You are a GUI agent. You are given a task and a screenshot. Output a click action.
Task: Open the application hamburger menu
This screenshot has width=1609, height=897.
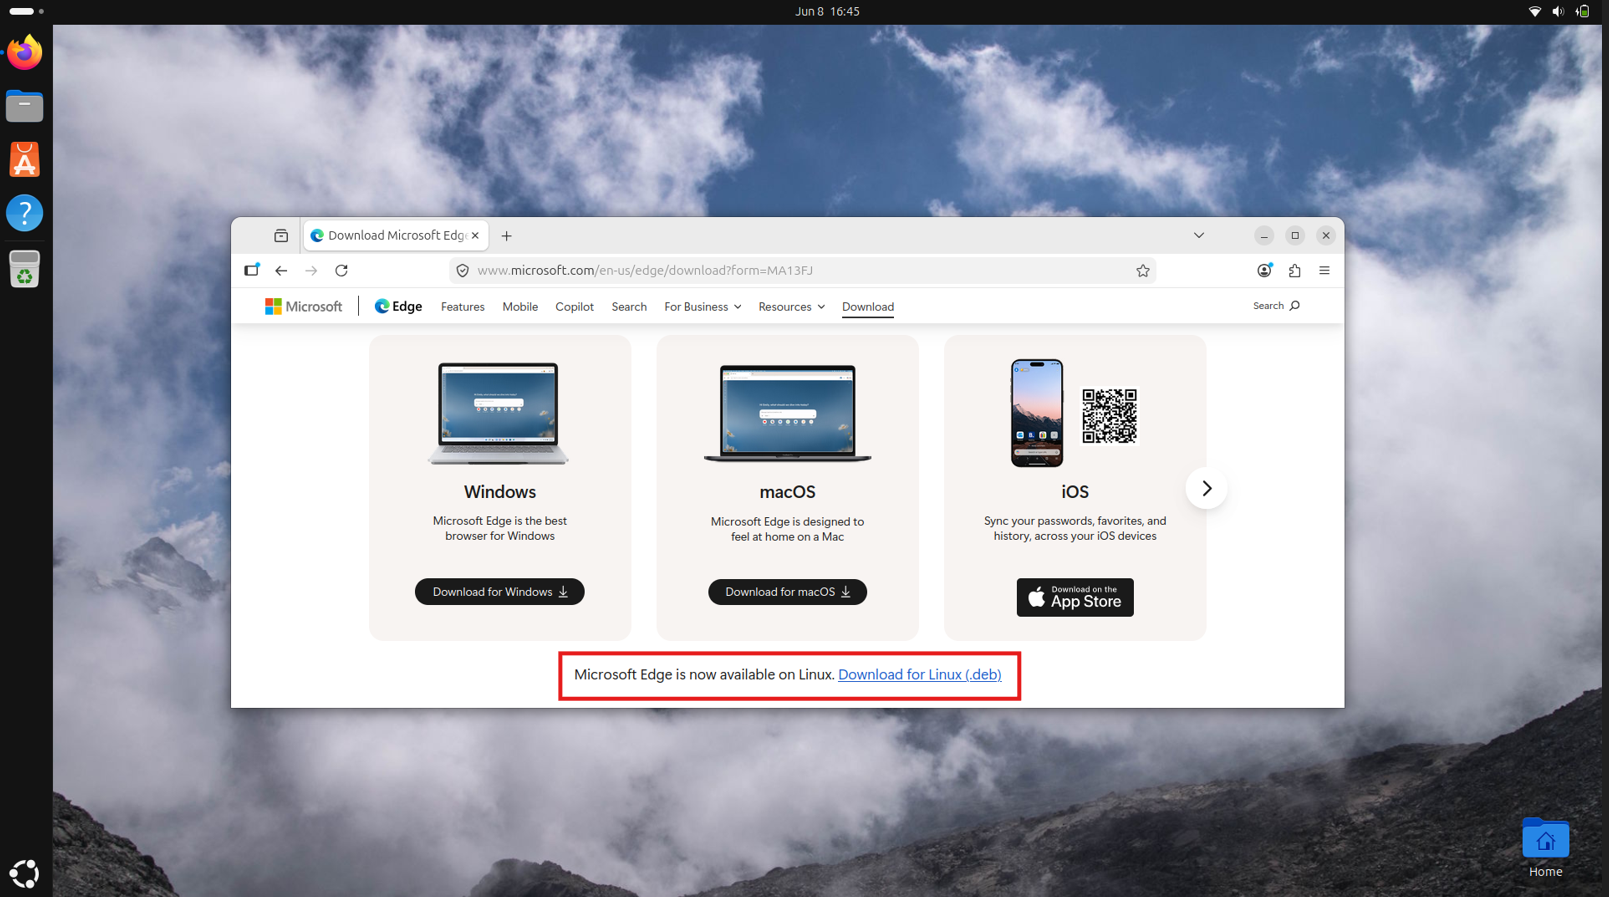[x=1324, y=270]
